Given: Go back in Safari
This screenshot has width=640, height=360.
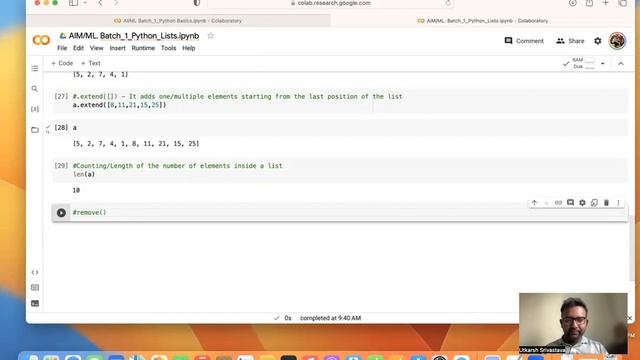Looking at the screenshot, I should point(100,3).
